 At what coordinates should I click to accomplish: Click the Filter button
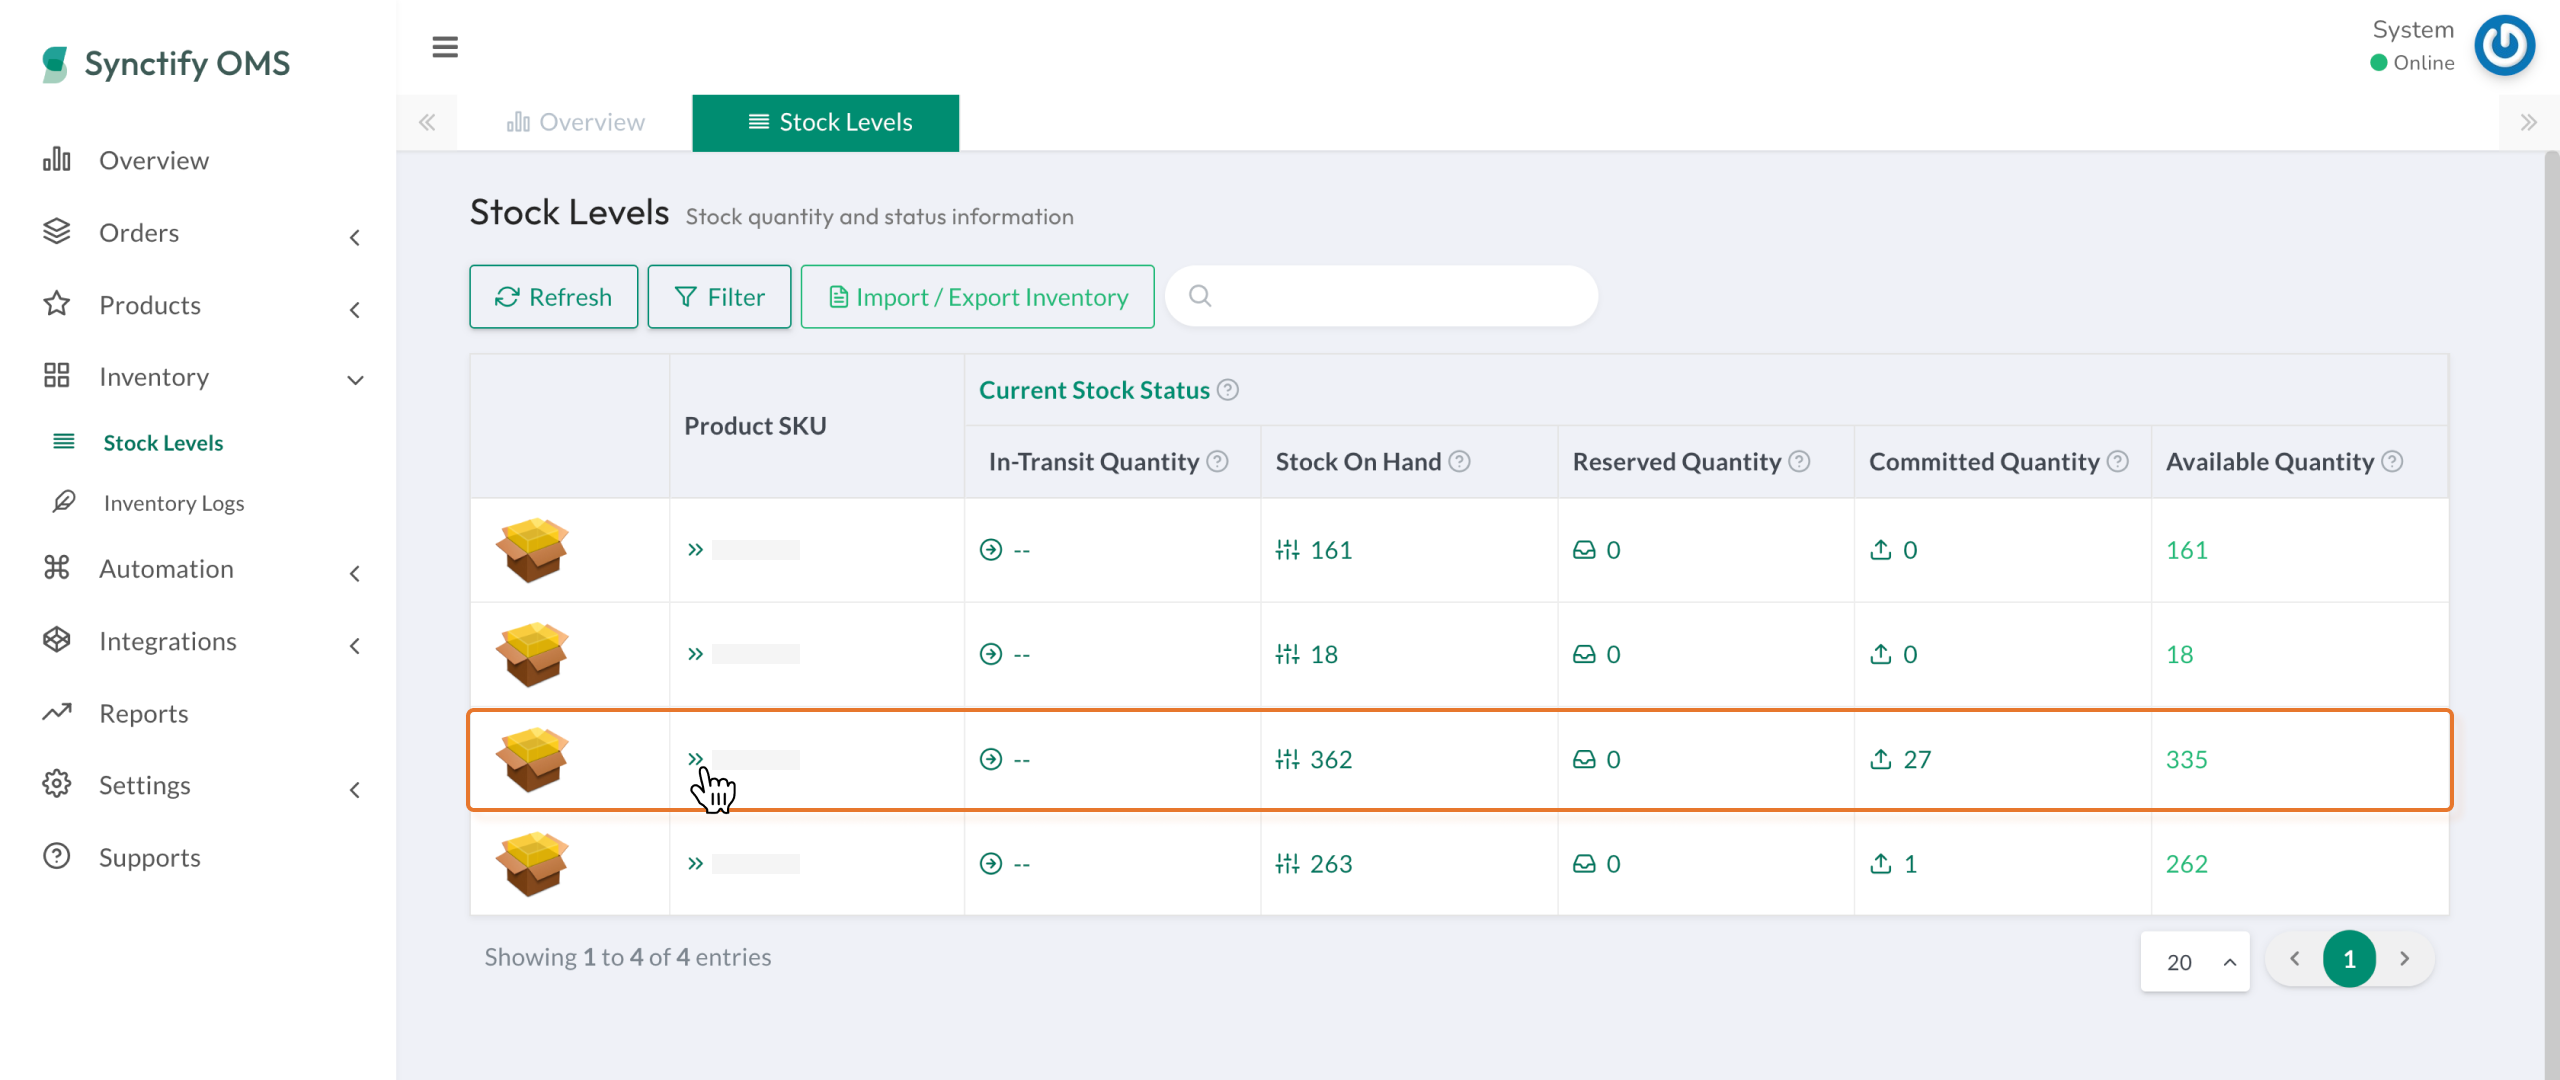(x=719, y=296)
